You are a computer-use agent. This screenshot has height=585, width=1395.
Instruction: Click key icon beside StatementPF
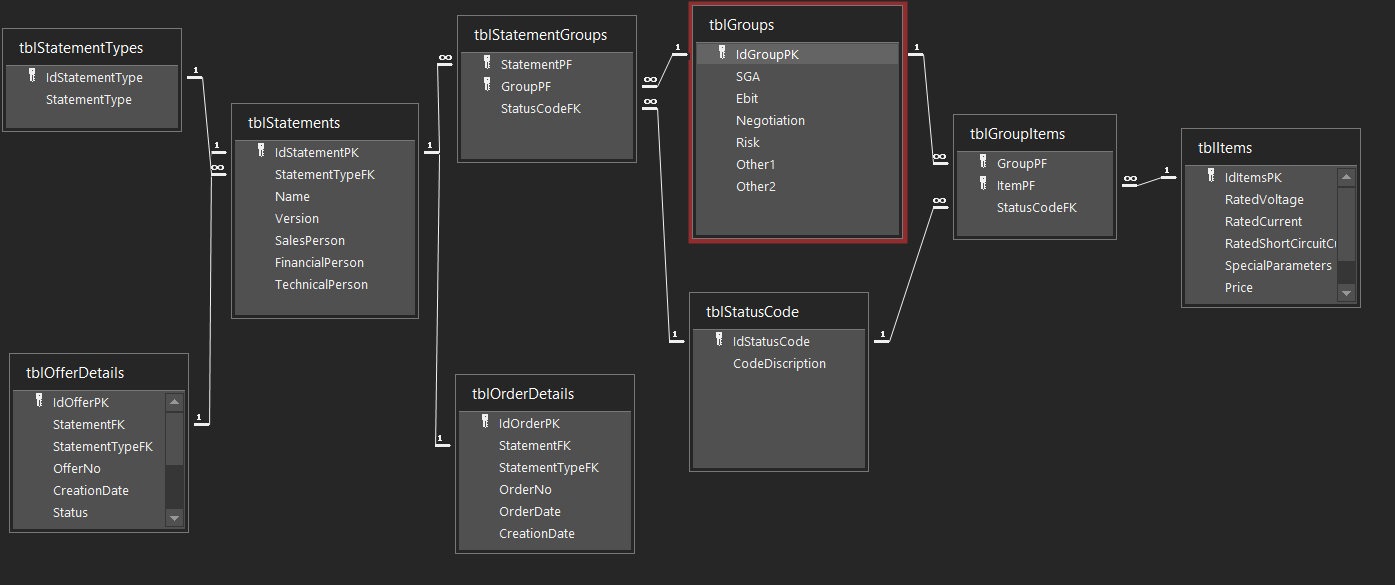487,63
